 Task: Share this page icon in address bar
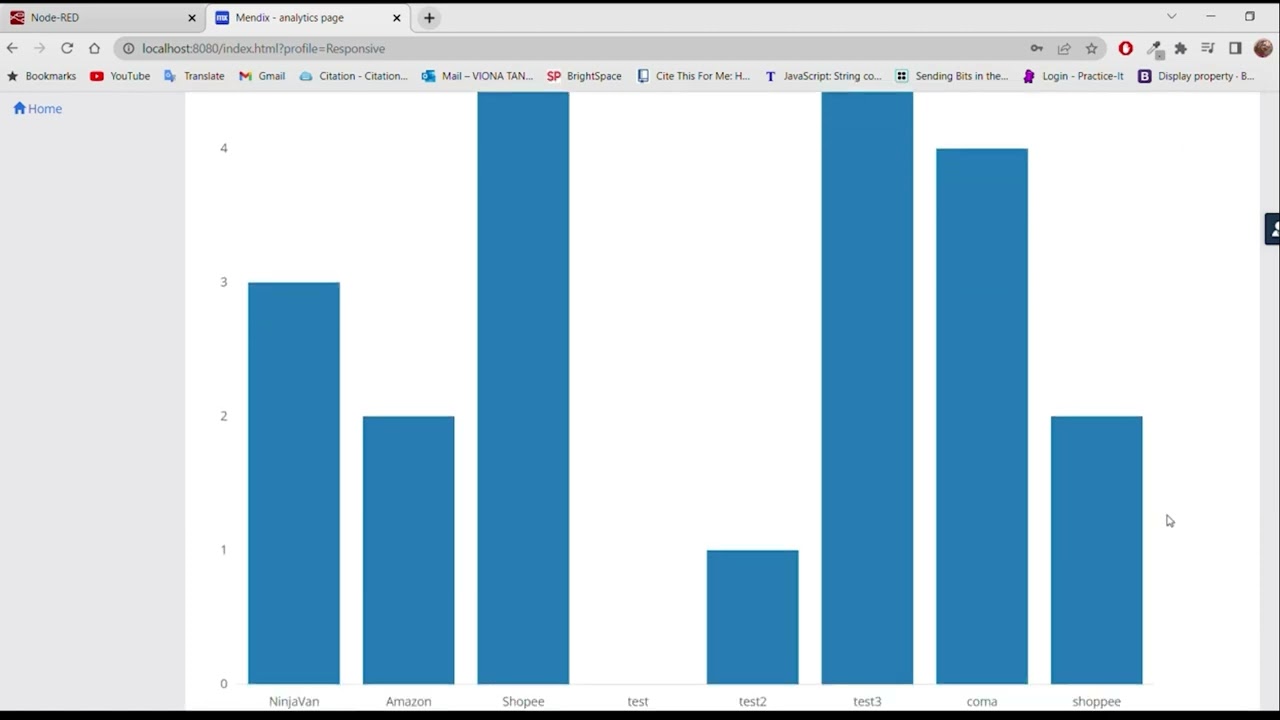click(x=1064, y=48)
